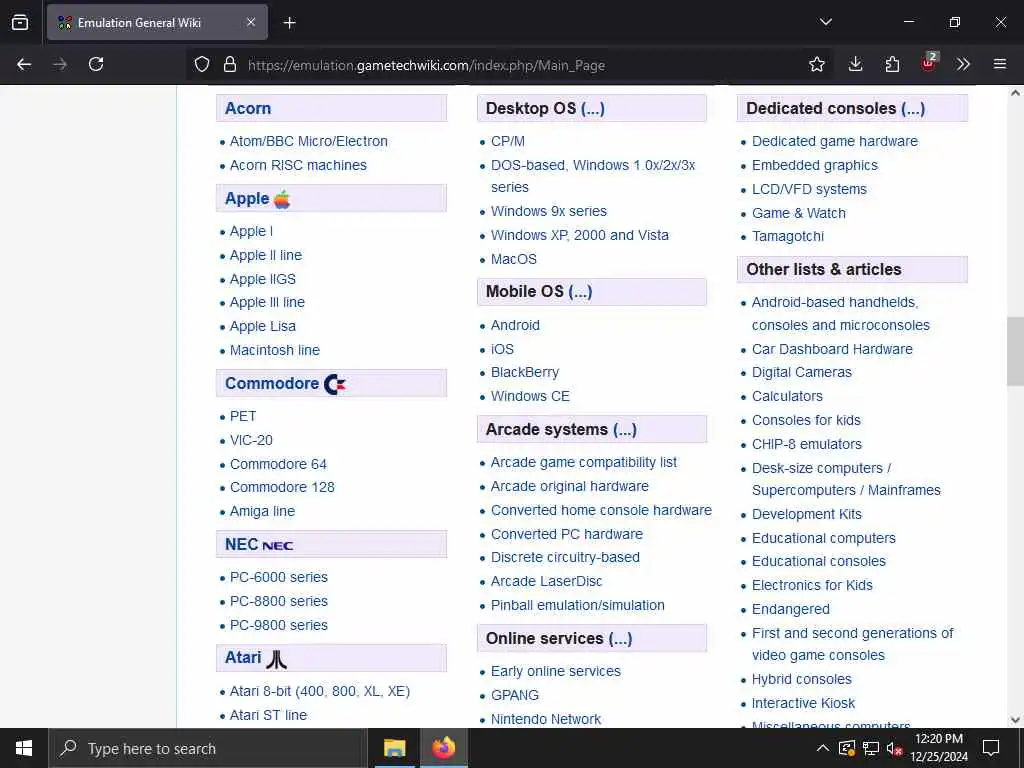Click the site security padlock icon

coord(229,64)
